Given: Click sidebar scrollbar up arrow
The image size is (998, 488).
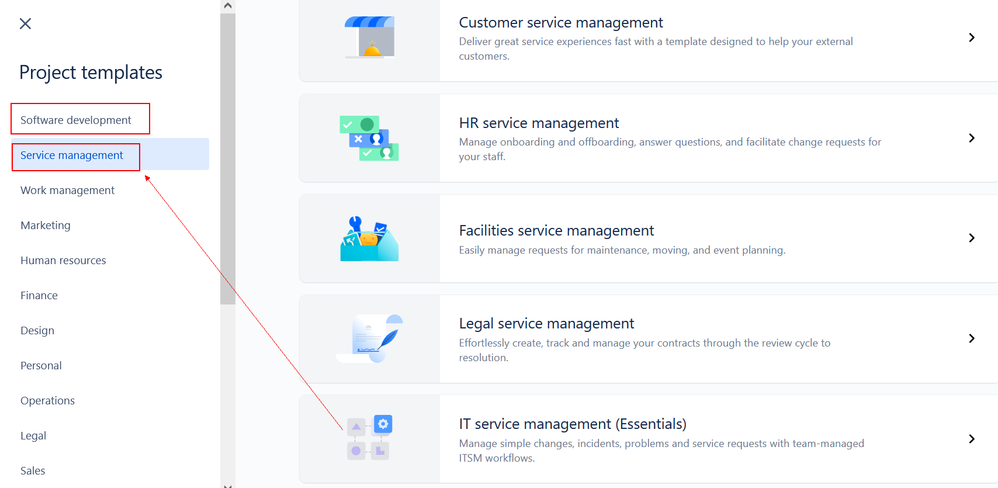Looking at the screenshot, I should [228, 5].
